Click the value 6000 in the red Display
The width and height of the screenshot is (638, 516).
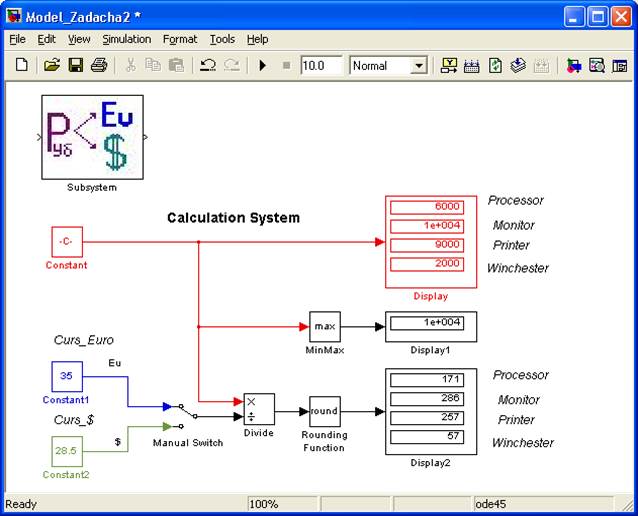point(427,207)
